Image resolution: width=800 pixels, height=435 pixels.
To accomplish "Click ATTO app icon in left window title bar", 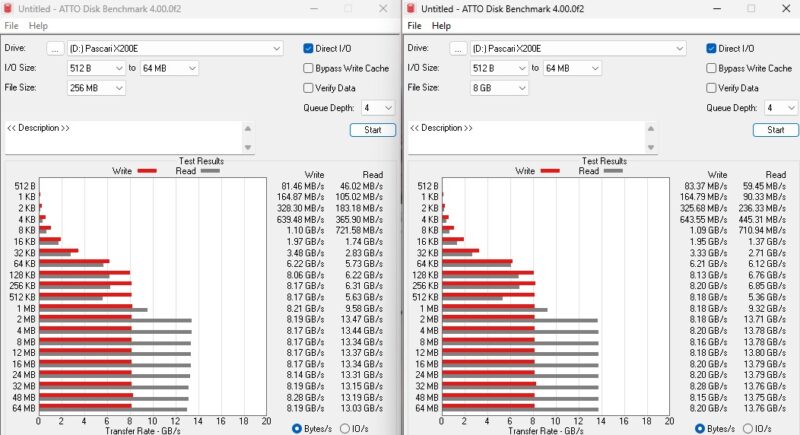I will 8,9.
